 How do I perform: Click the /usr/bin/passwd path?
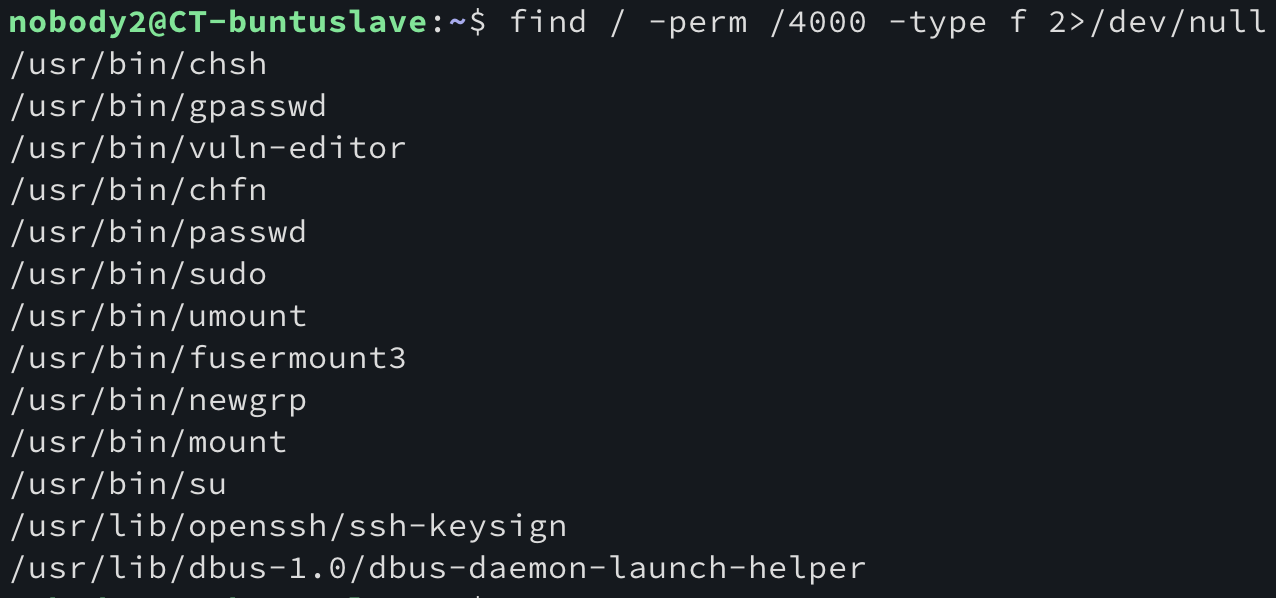[158, 232]
